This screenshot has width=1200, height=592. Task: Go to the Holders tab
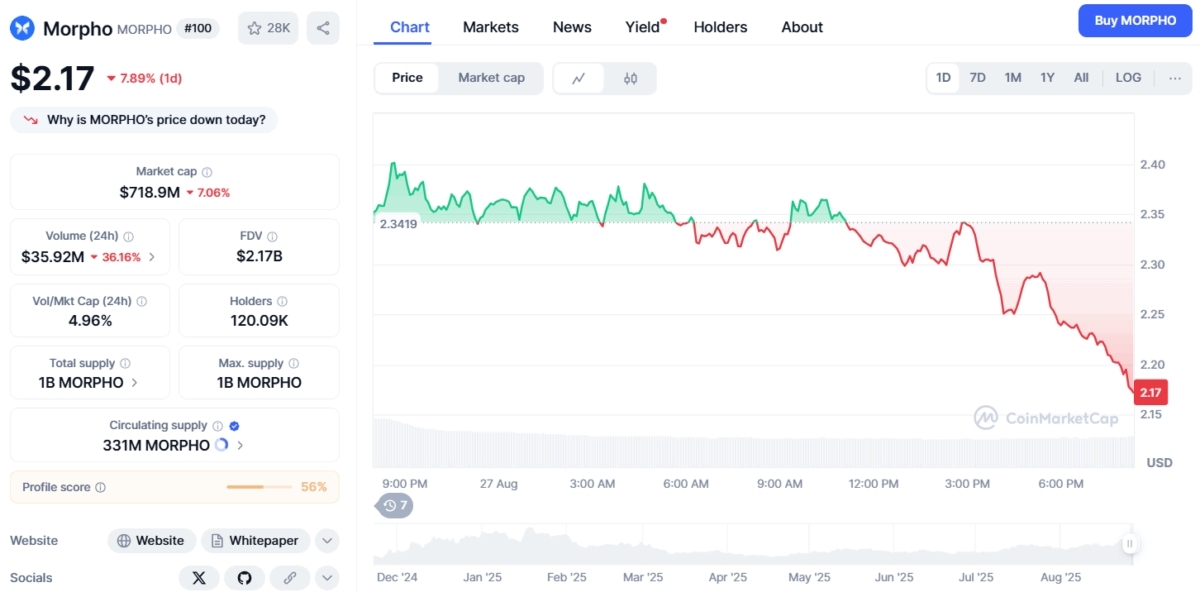click(x=720, y=27)
